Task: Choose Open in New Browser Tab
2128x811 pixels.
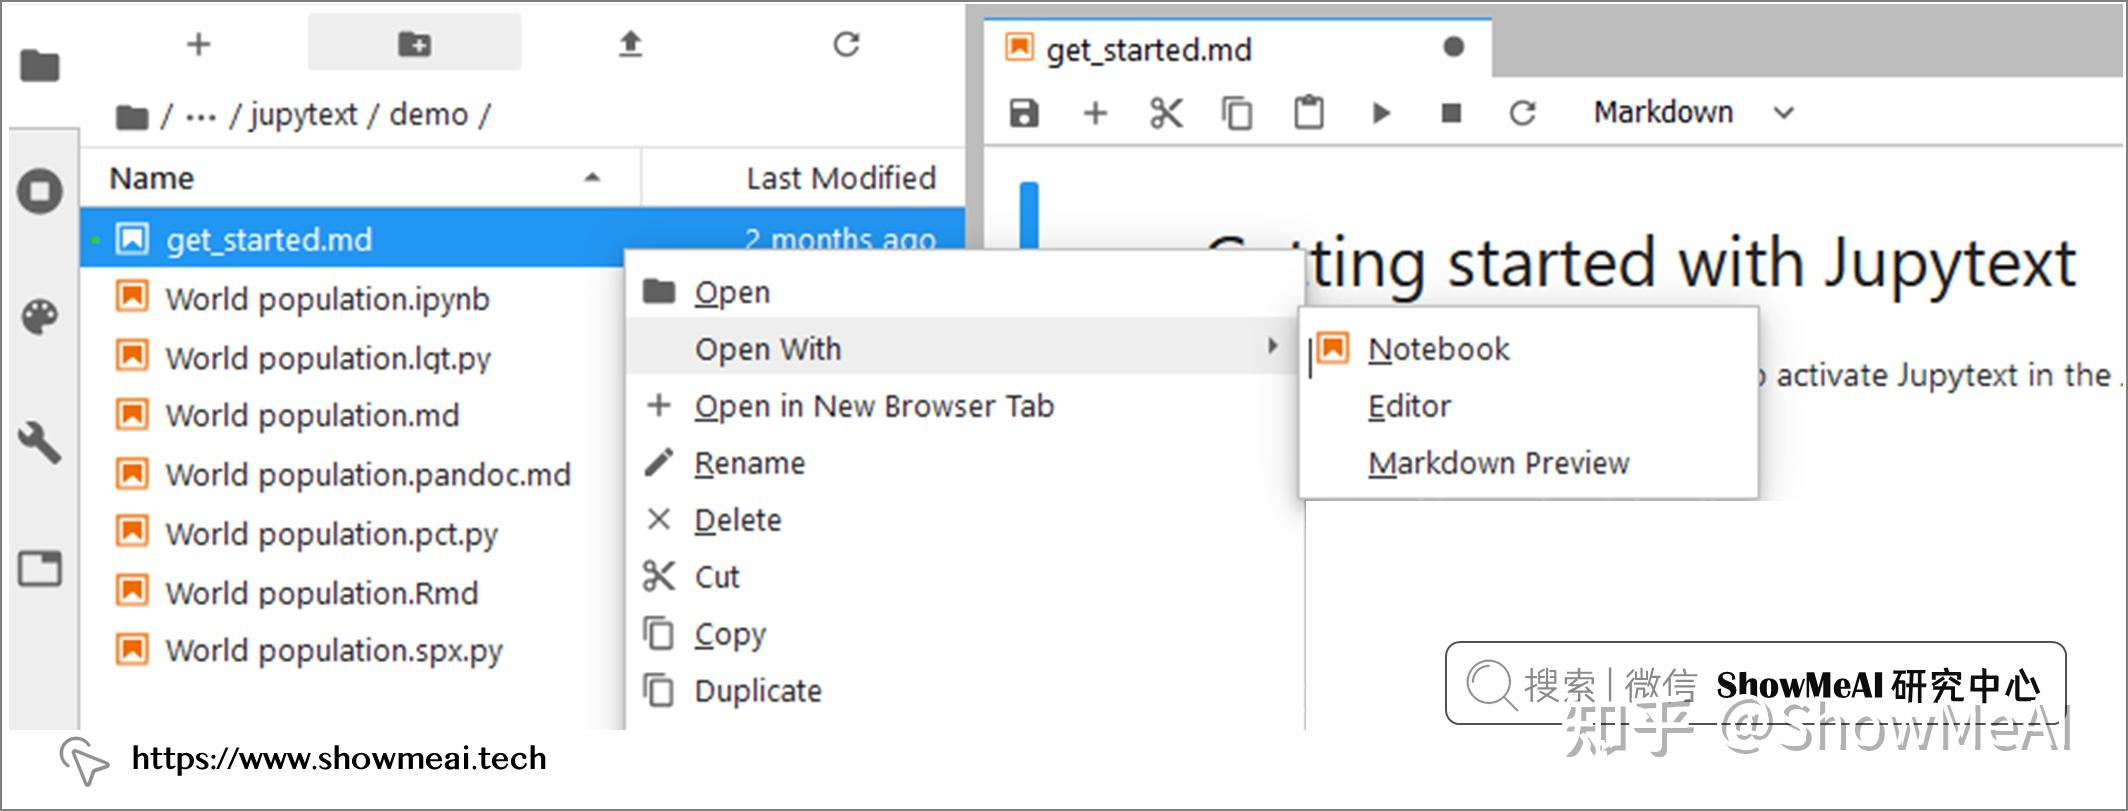Action: (x=964, y=406)
